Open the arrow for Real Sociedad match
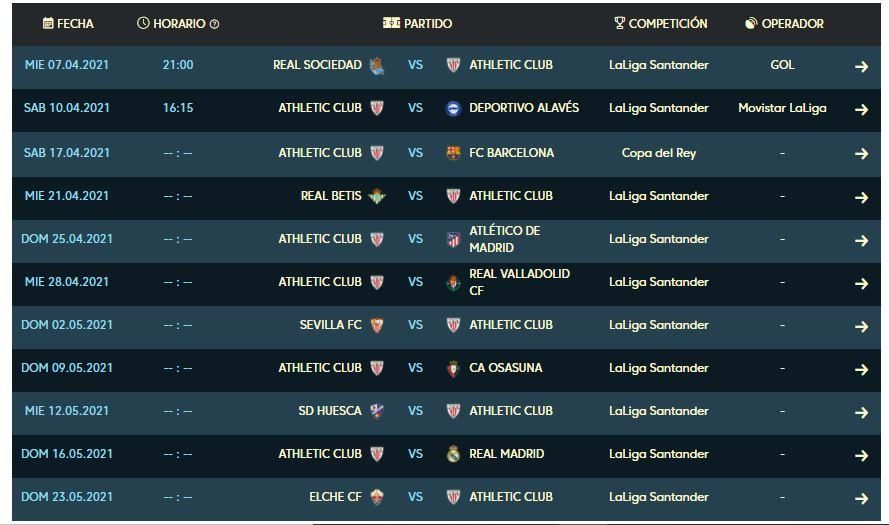Screen dimensions: 889x525 pos(861,67)
